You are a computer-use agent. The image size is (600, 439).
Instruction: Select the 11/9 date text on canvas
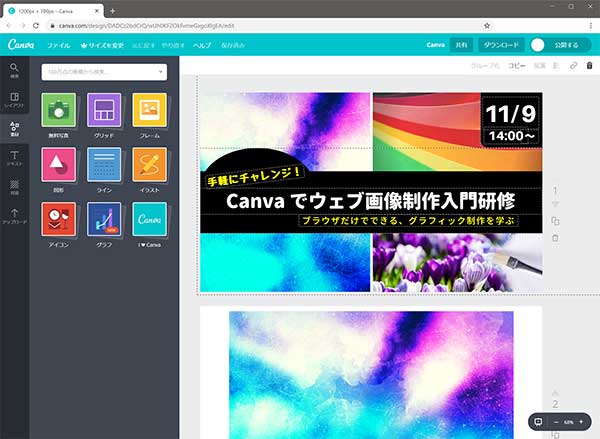point(510,113)
